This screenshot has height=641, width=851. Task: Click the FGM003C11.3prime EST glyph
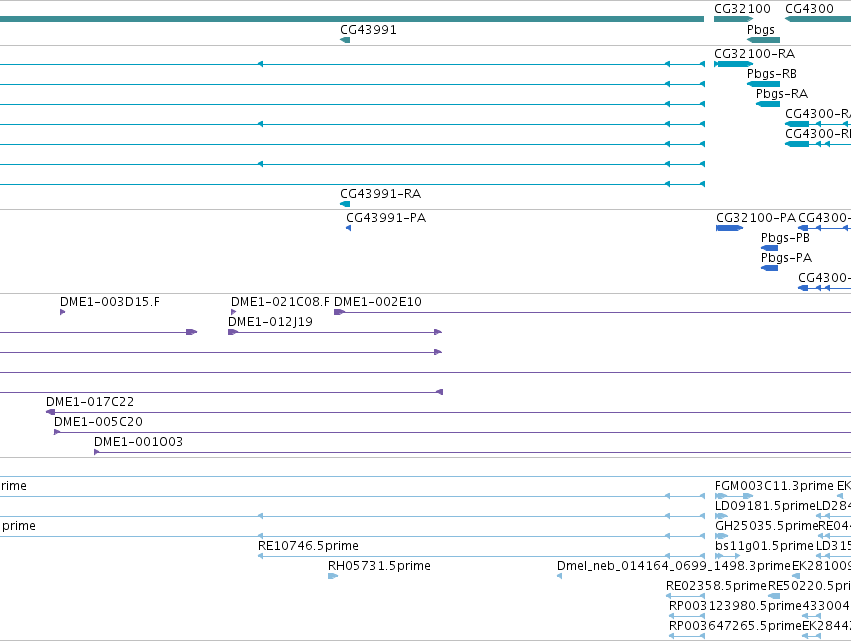pyautogui.click(x=734, y=496)
